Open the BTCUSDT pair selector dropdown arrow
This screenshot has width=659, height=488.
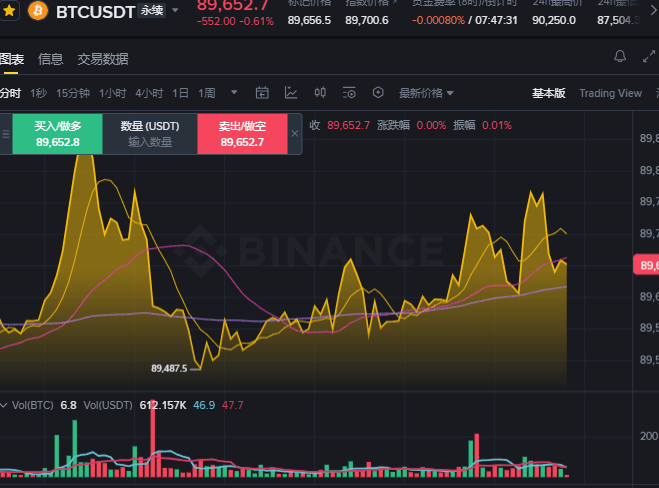(175, 10)
